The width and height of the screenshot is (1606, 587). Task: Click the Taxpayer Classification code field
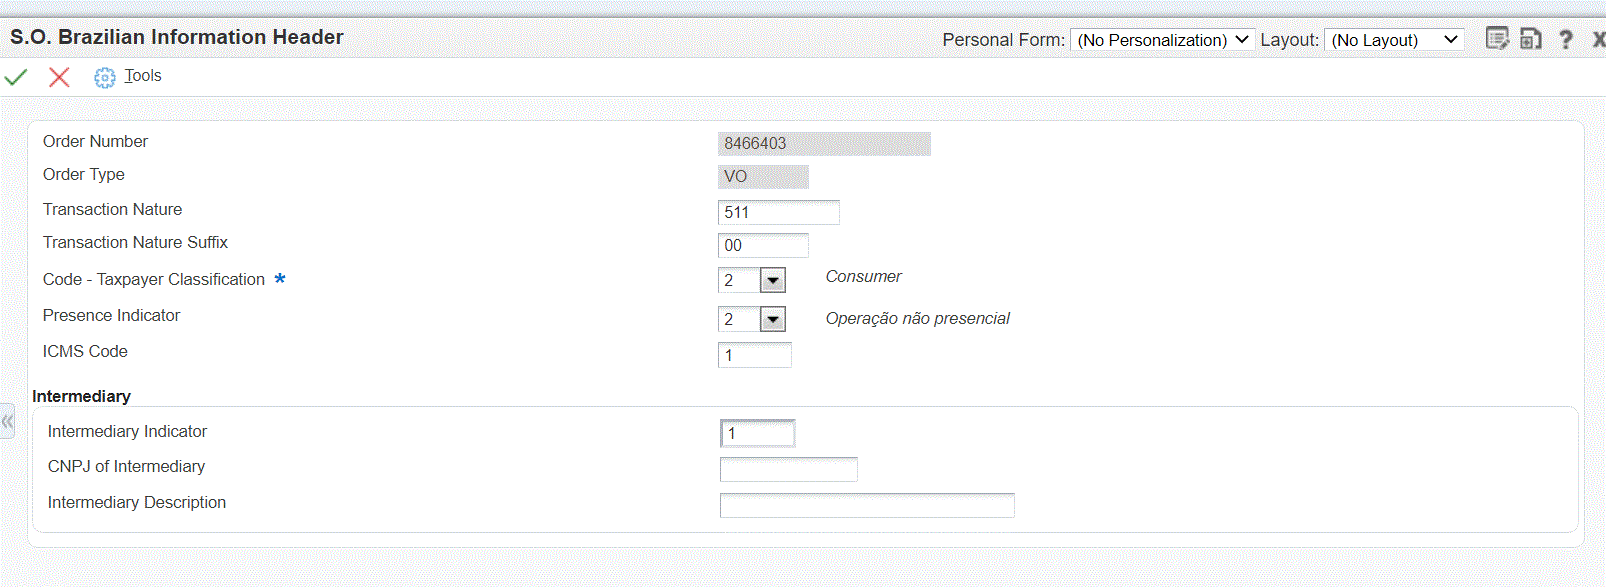[x=739, y=281]
